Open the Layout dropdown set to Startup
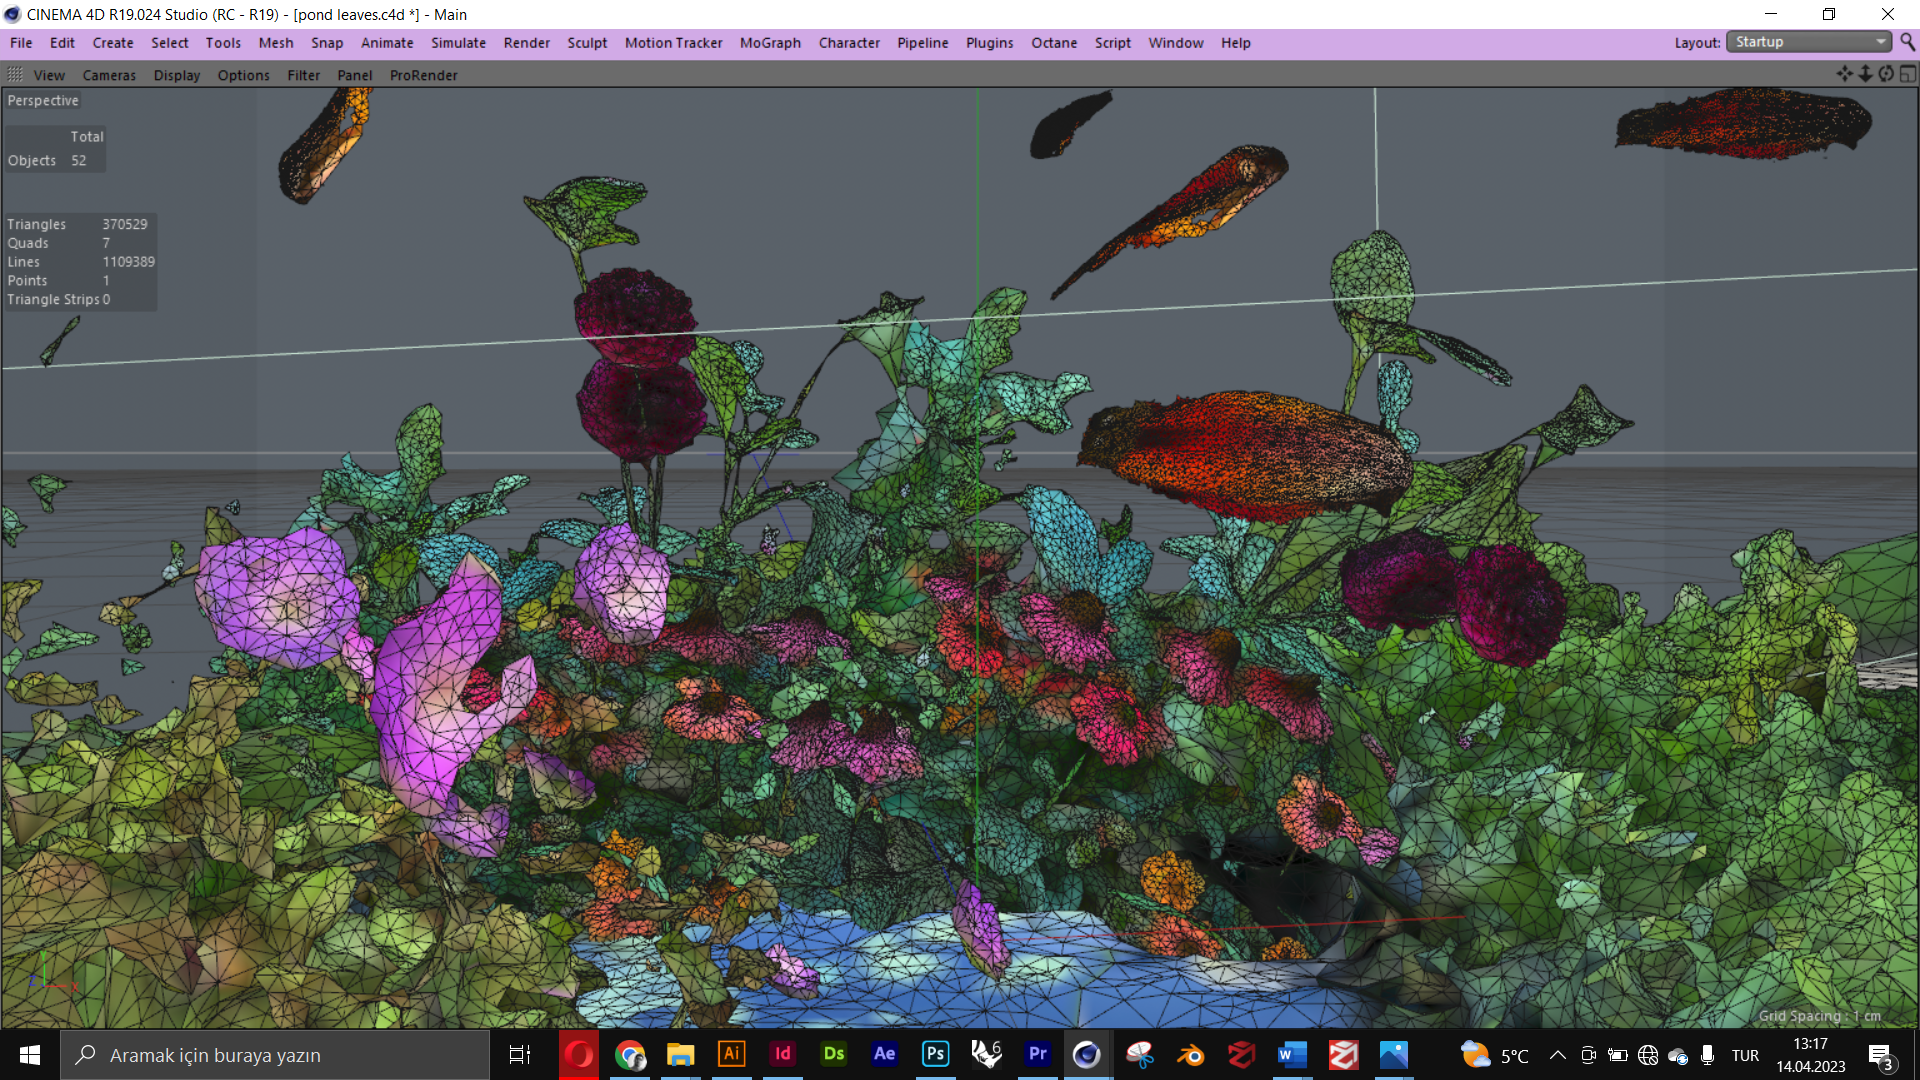 [x=1808, y=42]
